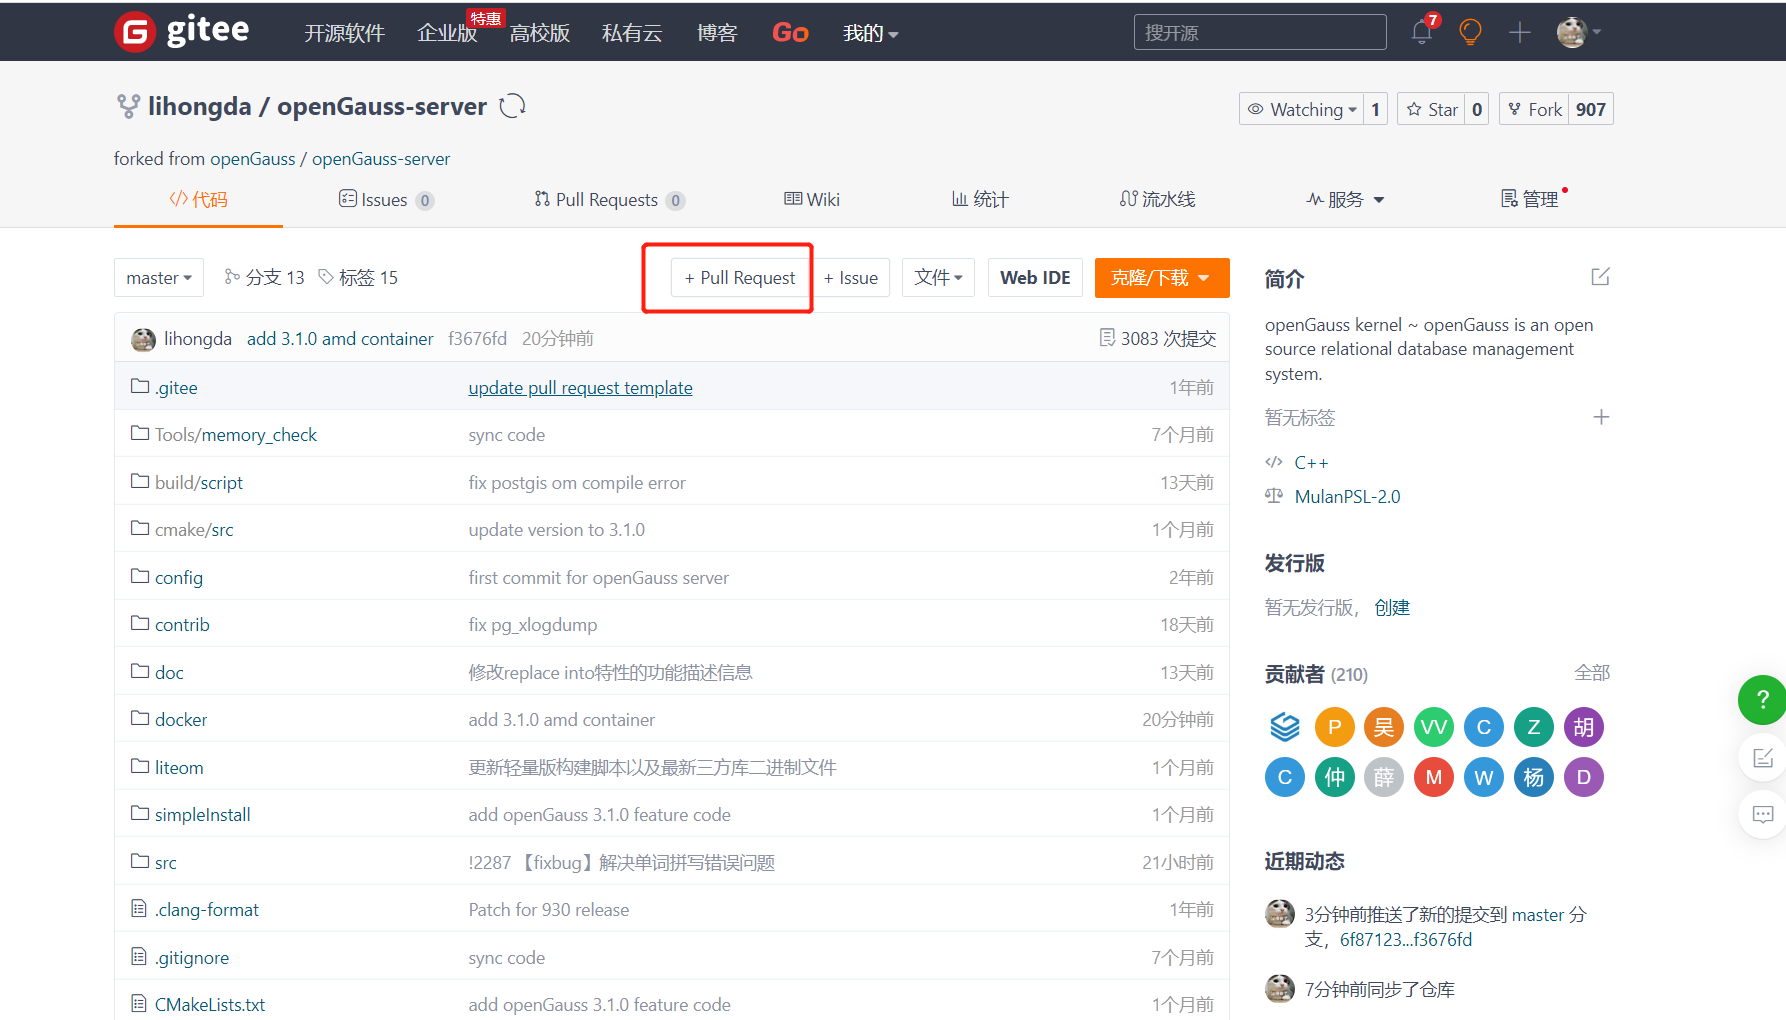Open the Pull Requests tab
The image size is (1786, 1020).
click(x=609, y=200)
